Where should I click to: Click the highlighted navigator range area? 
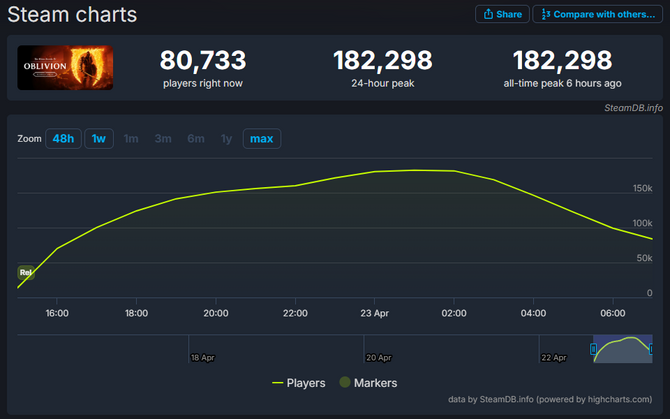point(623,349)
